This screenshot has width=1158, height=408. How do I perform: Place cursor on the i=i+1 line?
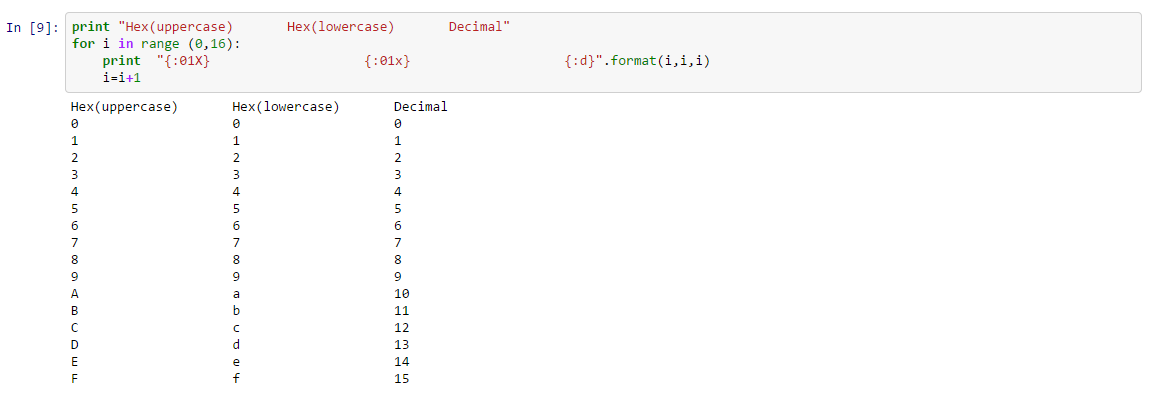click(120, 78)
